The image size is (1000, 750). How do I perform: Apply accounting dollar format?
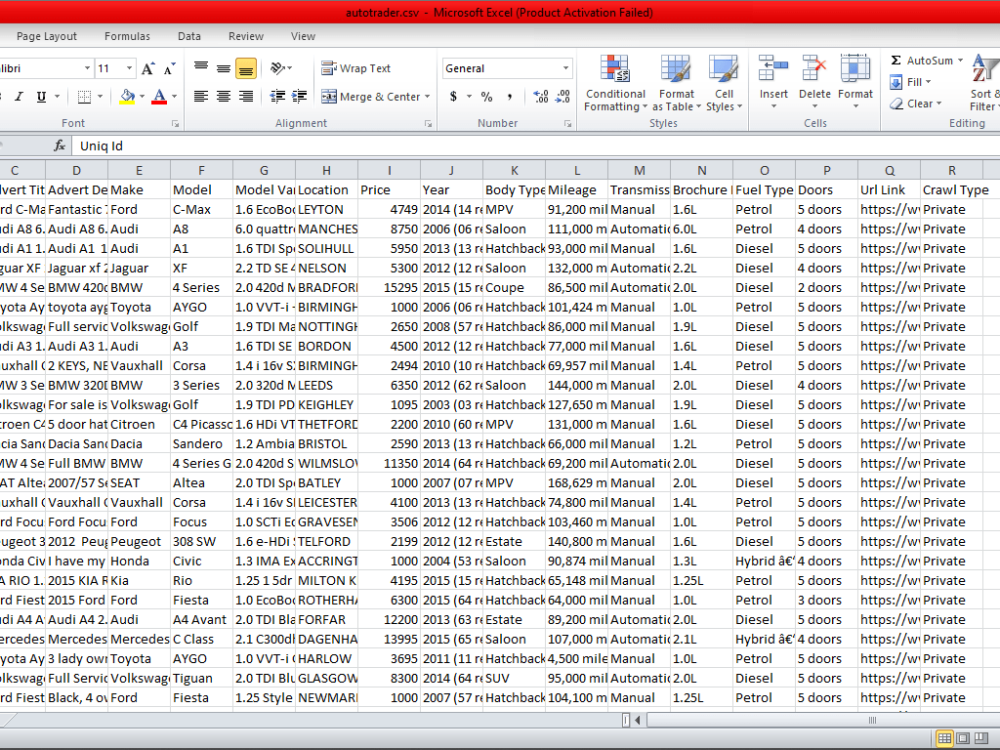coord(453,97)
